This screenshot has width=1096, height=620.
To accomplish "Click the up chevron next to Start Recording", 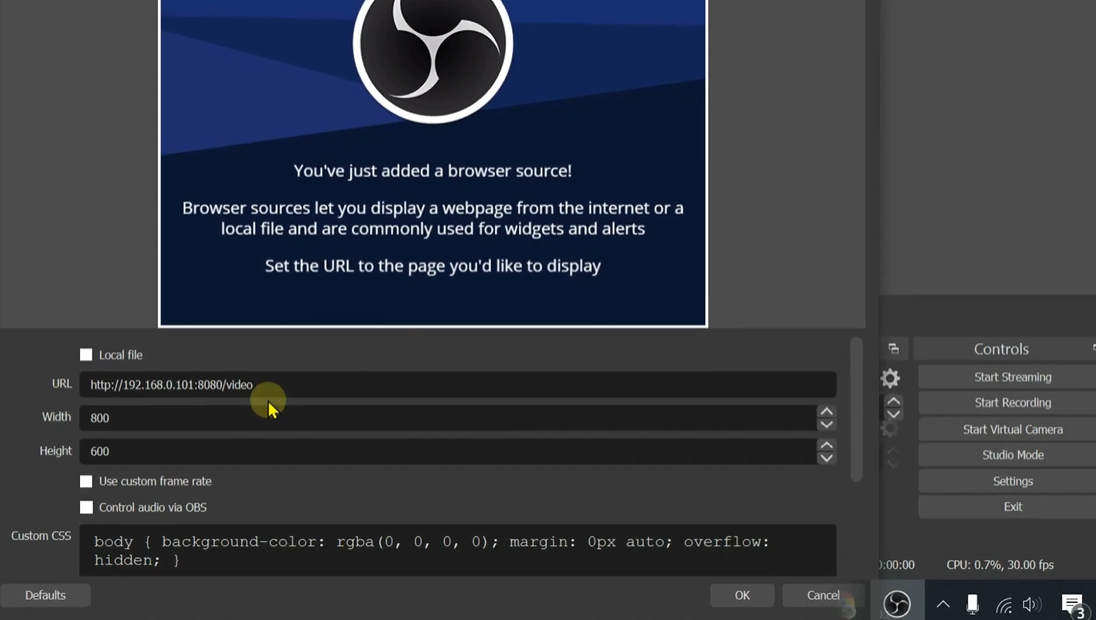I will (x=893, y=401).
